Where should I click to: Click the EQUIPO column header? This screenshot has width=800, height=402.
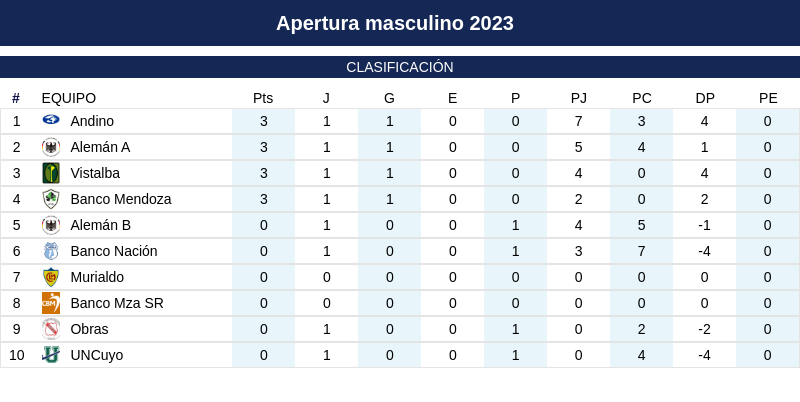(69, 98)
